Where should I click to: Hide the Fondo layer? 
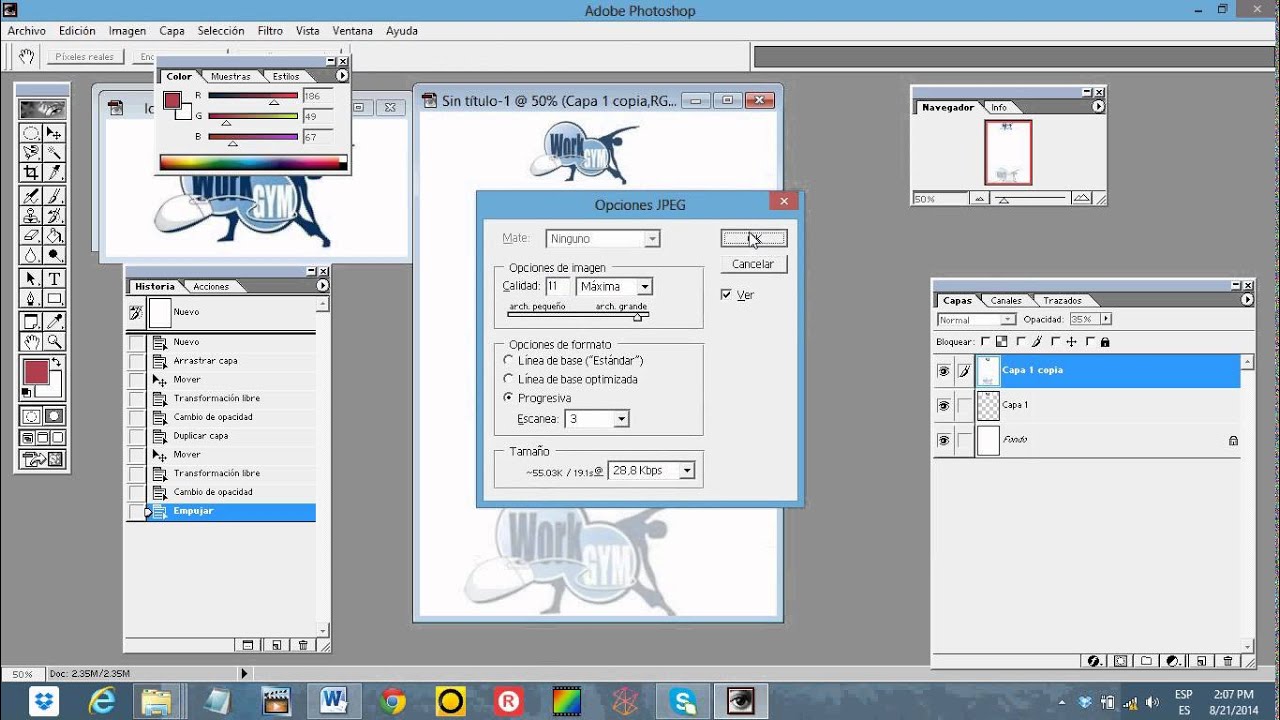click(x=943, y=440)
